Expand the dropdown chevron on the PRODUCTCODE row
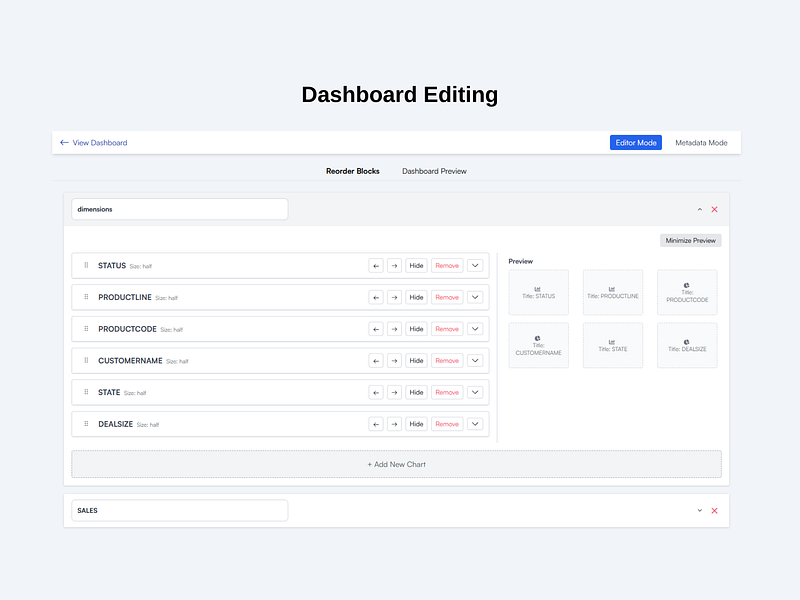800x600 pixels. pos(474,328)
